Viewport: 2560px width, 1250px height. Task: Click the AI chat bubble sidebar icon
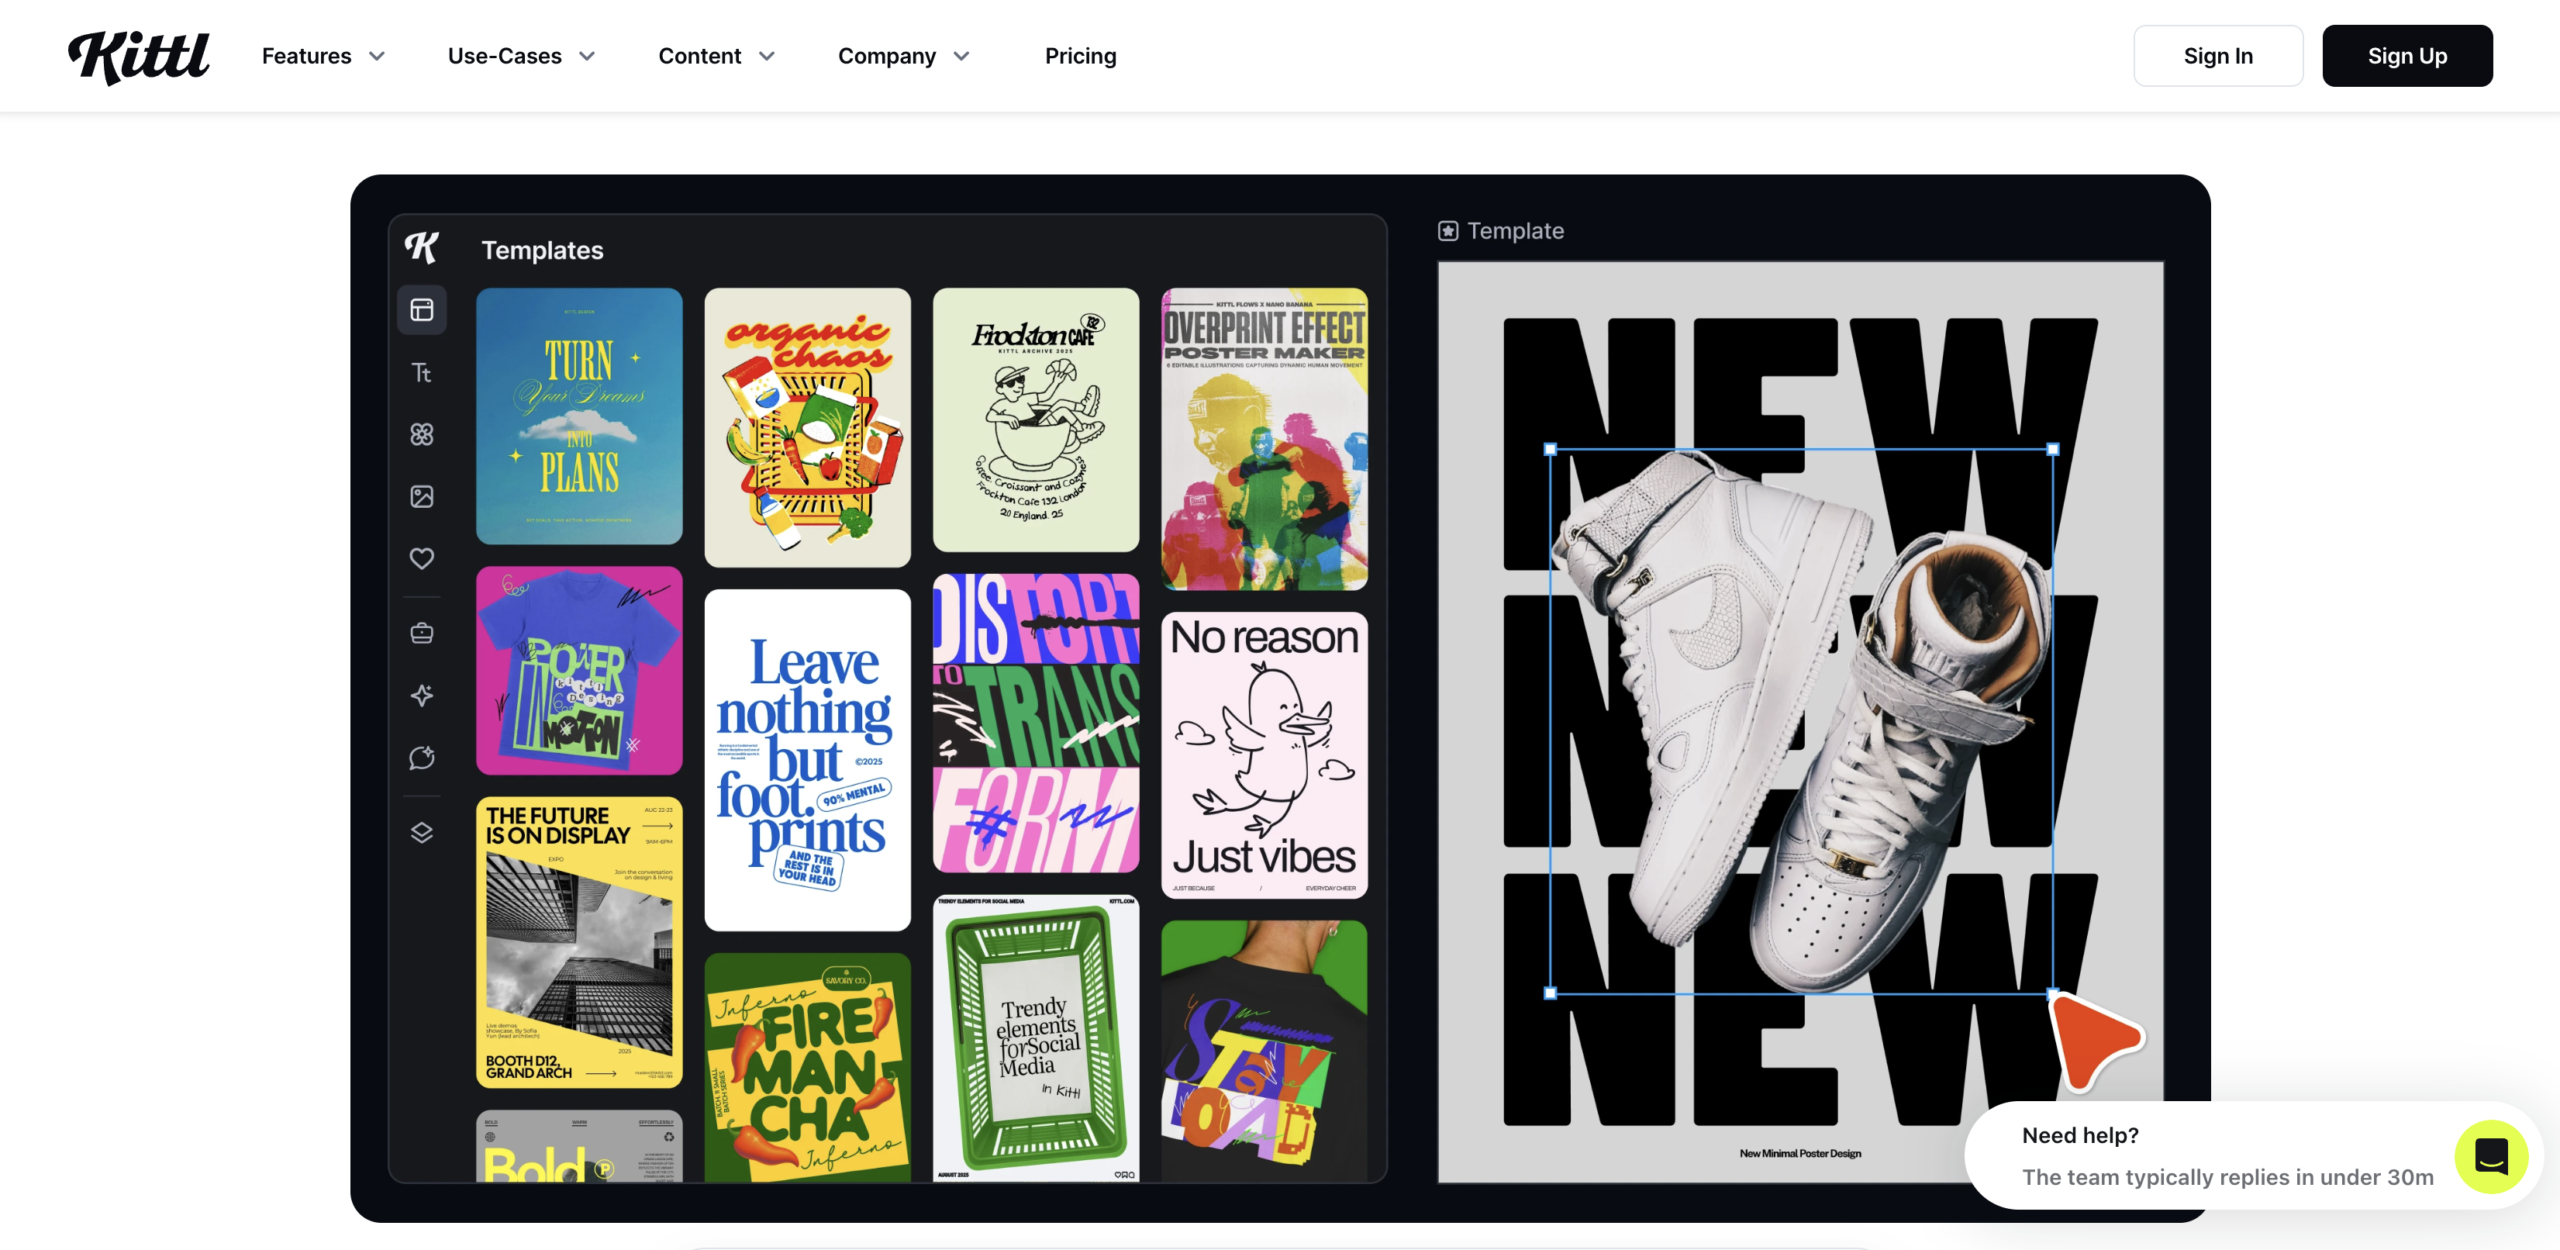422,757
